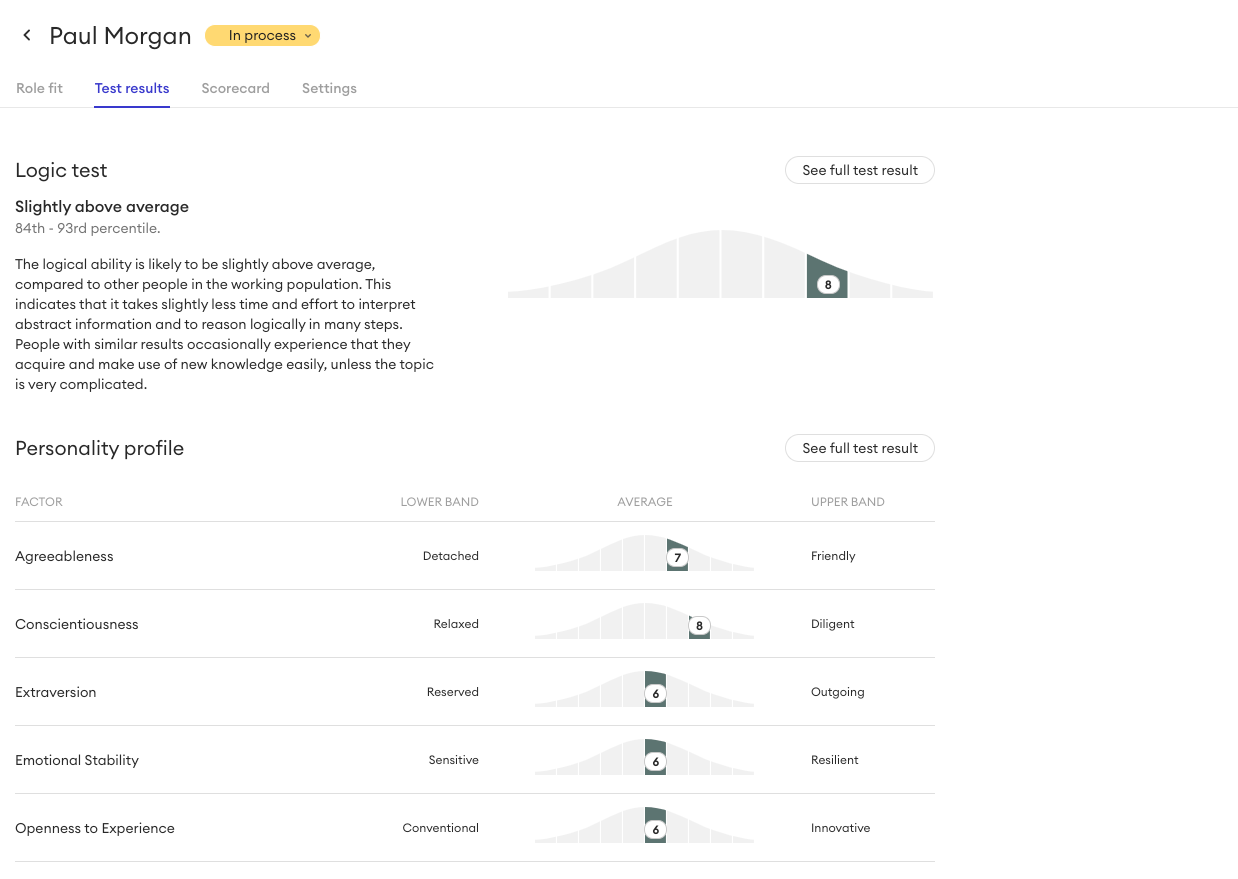Click Openness to Experience score marker 6
Viewport: 1238px width, 879px height.
point(656,830)
